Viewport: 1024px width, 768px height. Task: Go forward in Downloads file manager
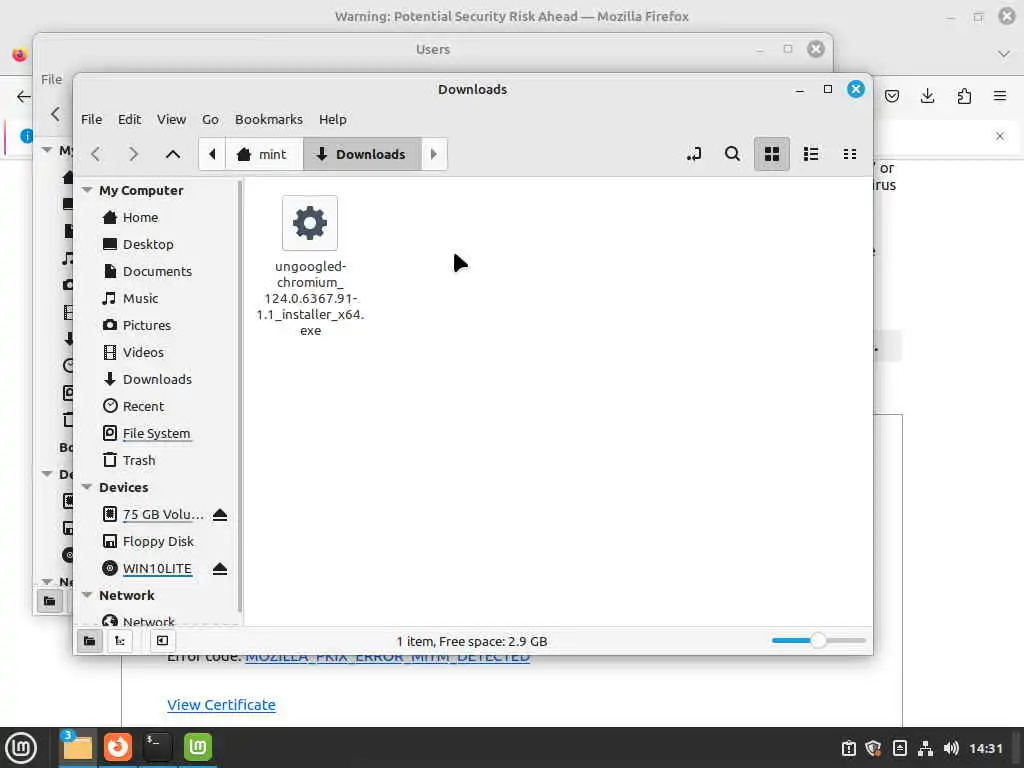click(134, 154)
